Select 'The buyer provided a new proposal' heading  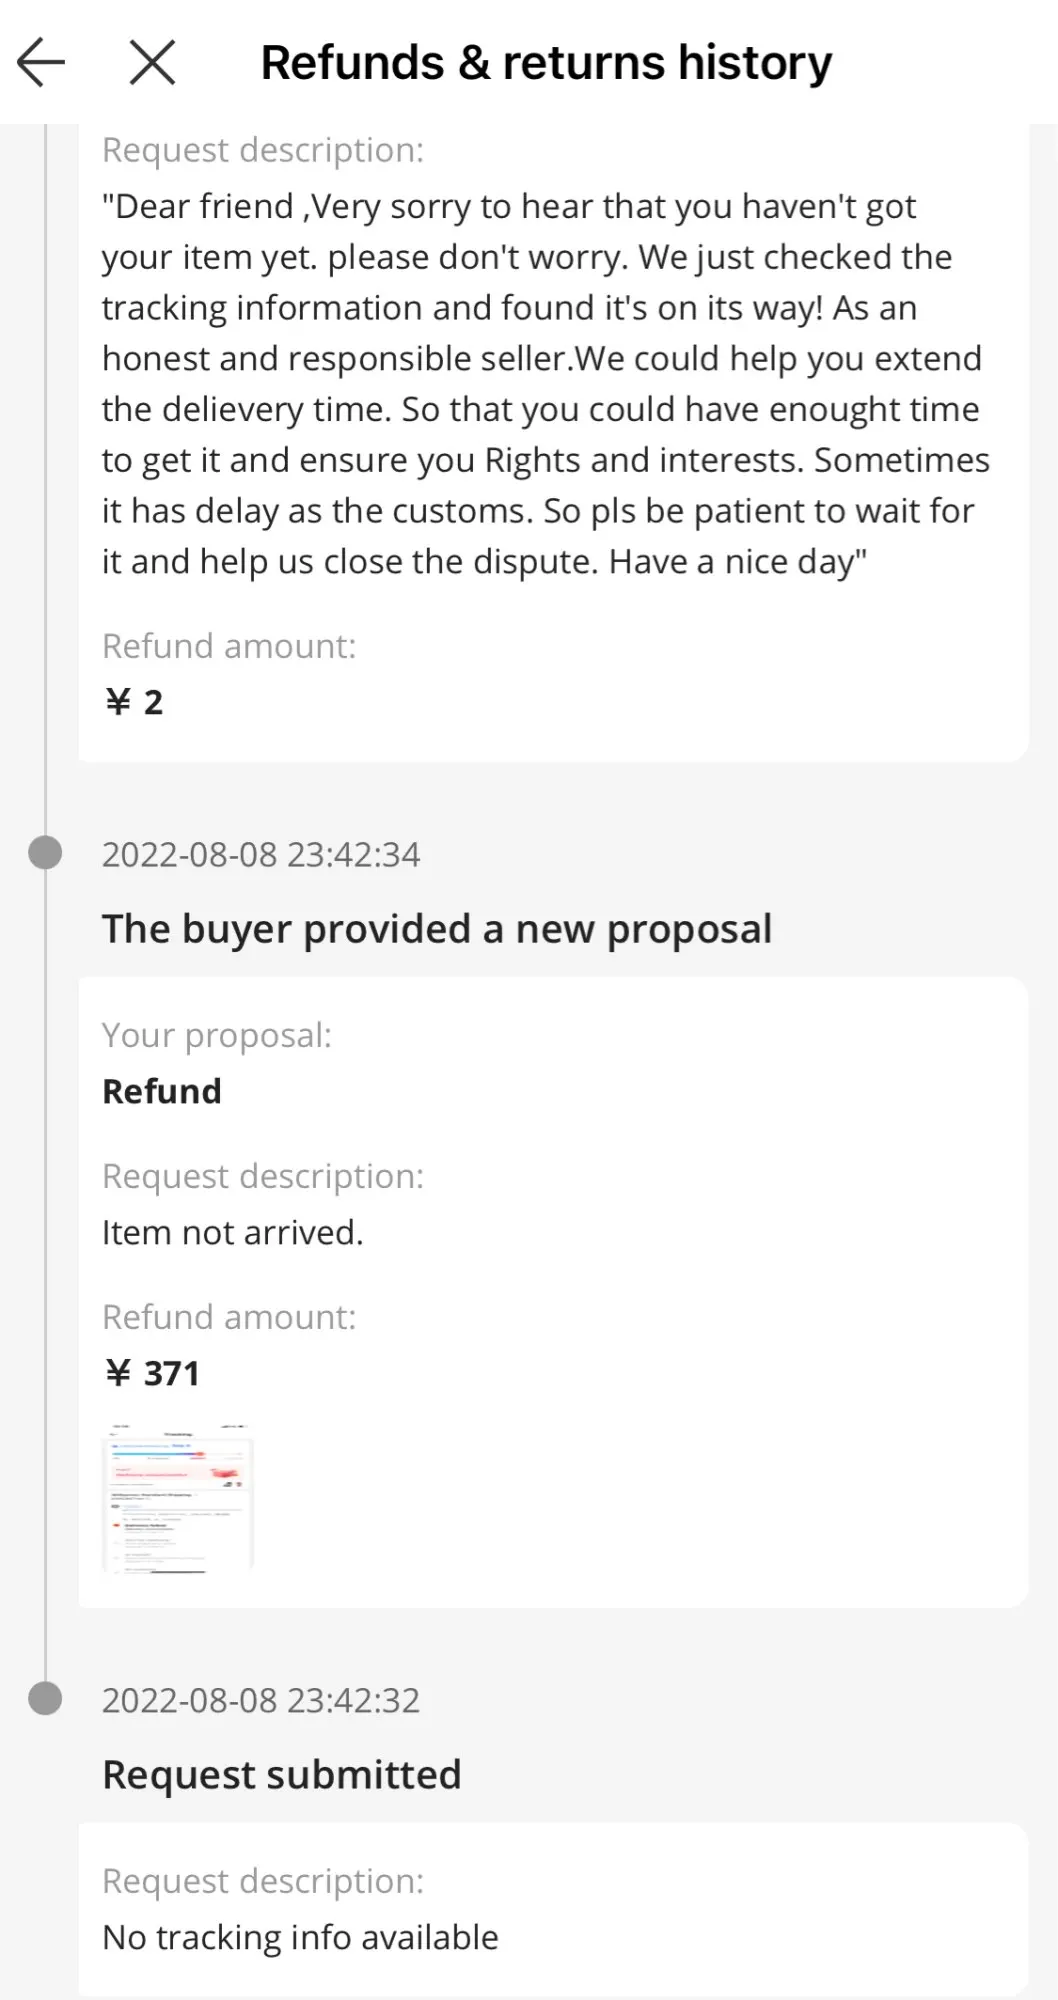pos(437,929)
